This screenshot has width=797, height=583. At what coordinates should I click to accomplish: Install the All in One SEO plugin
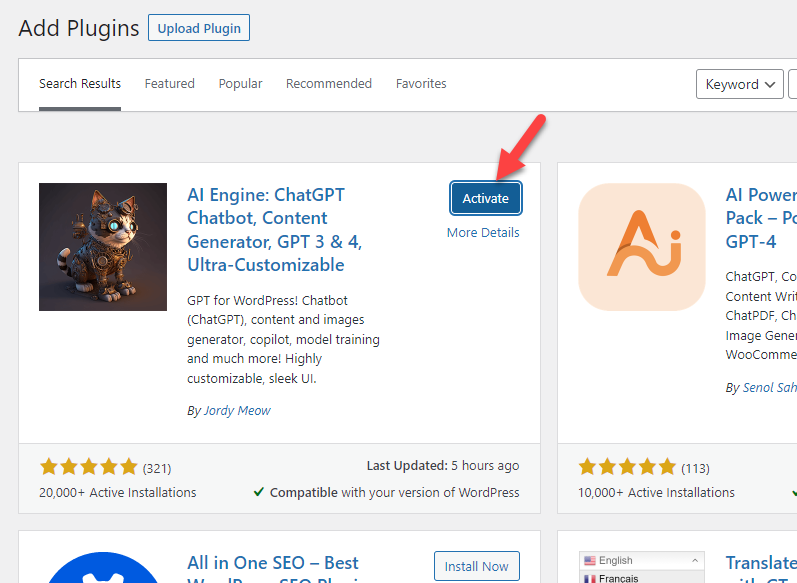[477, 566]
